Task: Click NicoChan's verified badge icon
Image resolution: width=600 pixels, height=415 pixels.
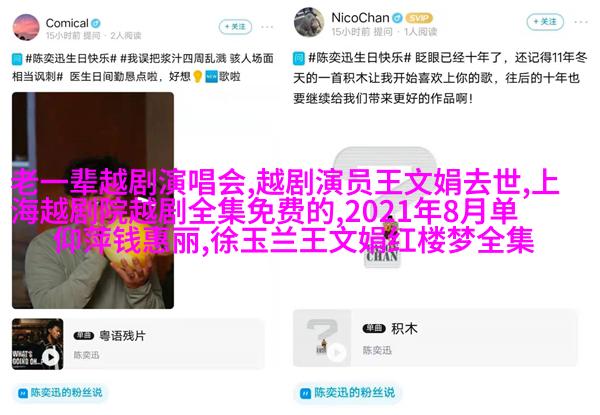Action: [x=398, y=18]
